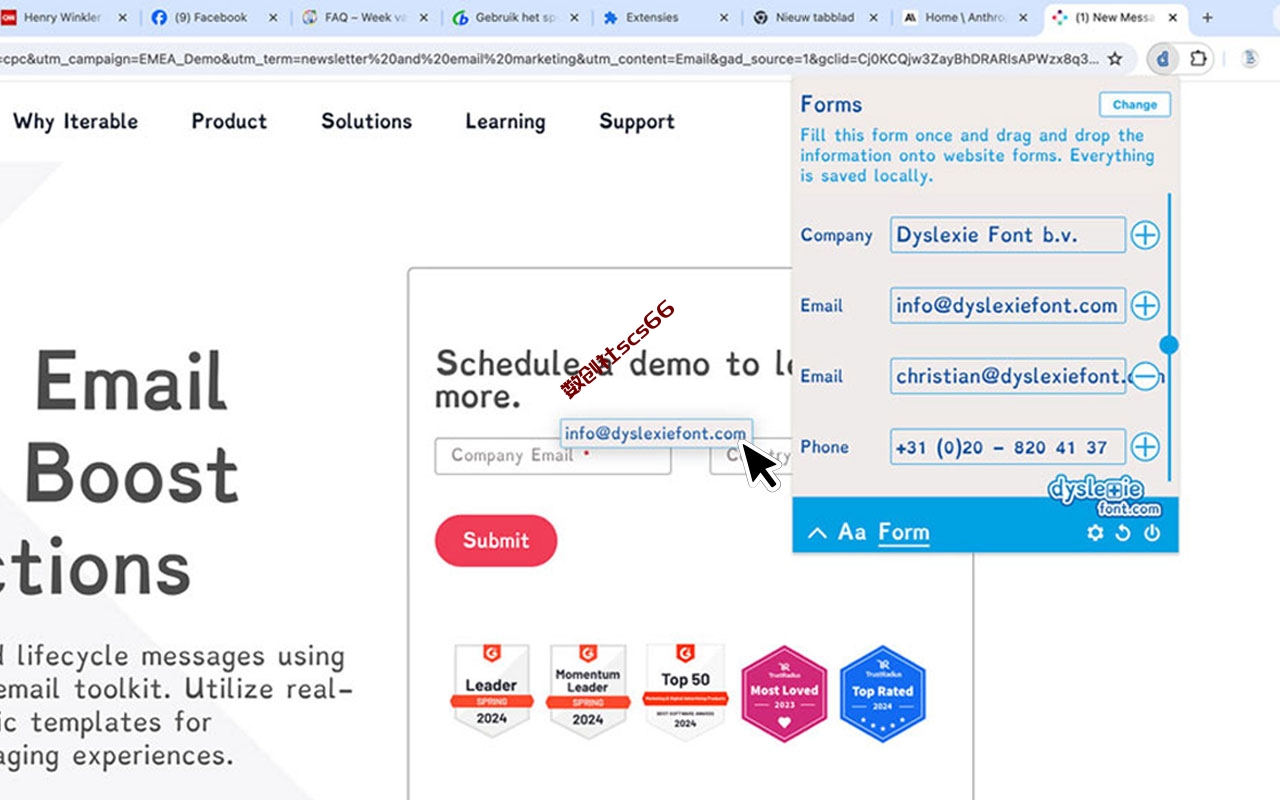Switch to the Extensies tab

pos(664,17)
